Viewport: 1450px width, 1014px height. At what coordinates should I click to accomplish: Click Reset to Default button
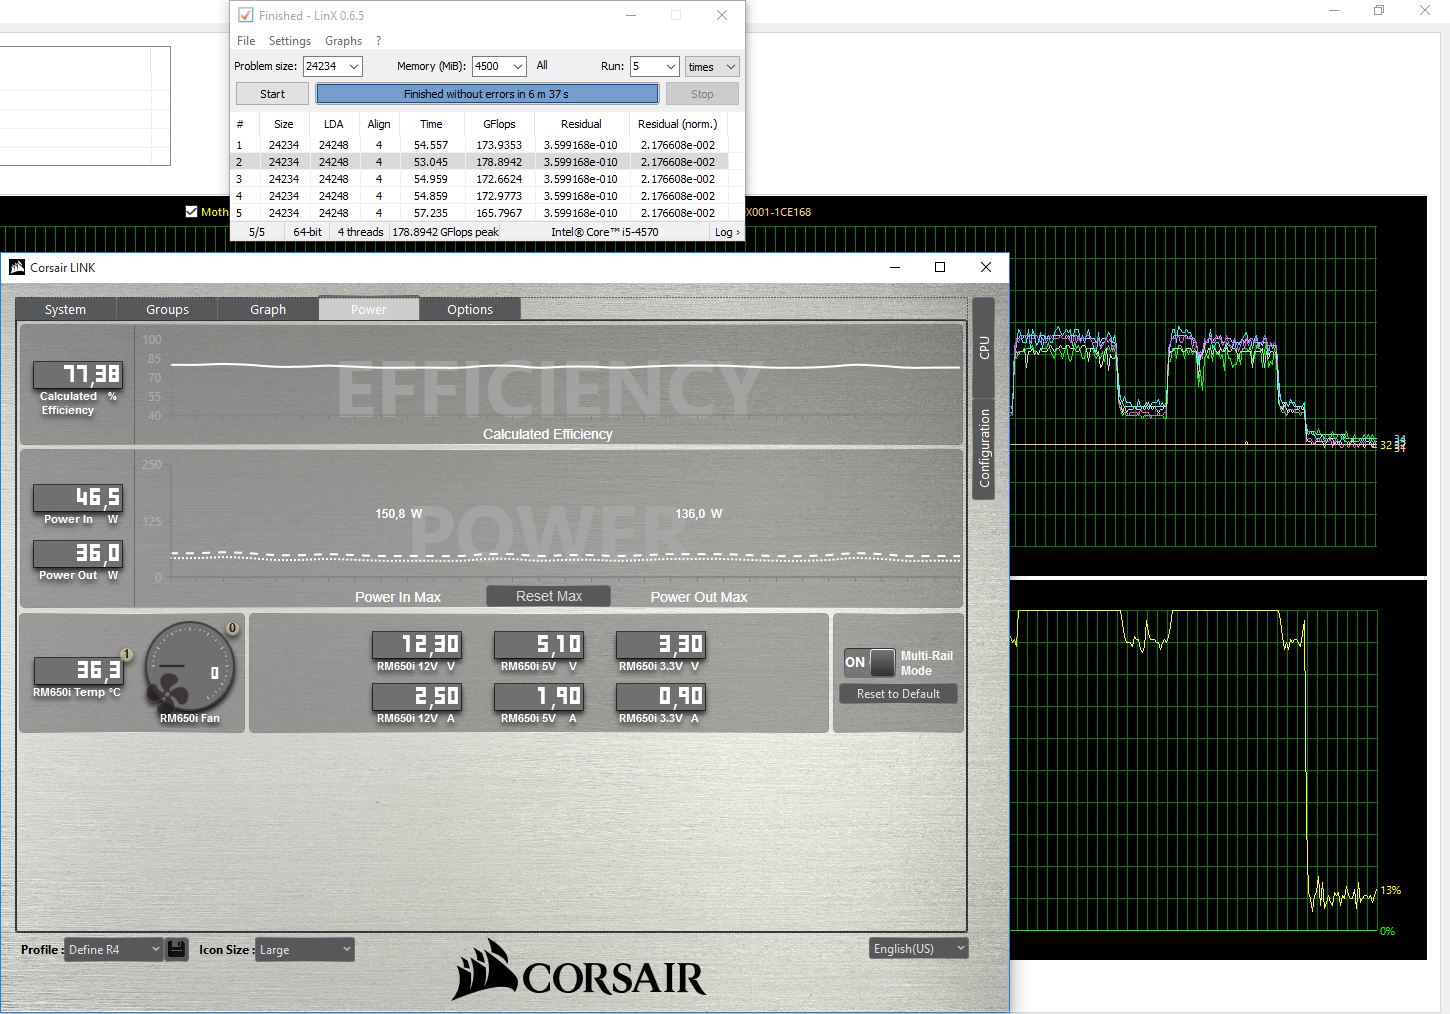[x=898, y=694]
